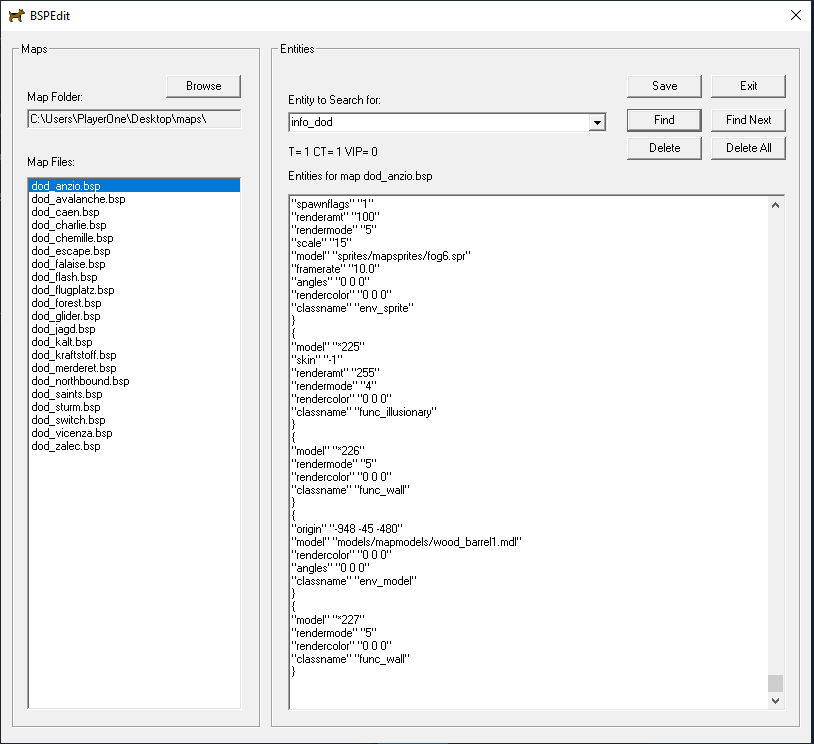Close the BSPEdit window
The width and height of the screenshot is (814, 744).
coord(795,16)
